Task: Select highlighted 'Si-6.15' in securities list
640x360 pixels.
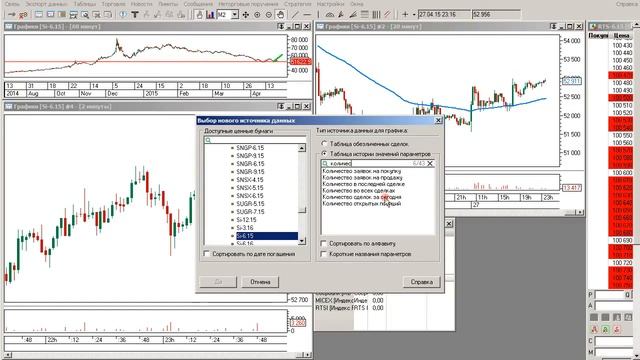Action: pos(267,236)
